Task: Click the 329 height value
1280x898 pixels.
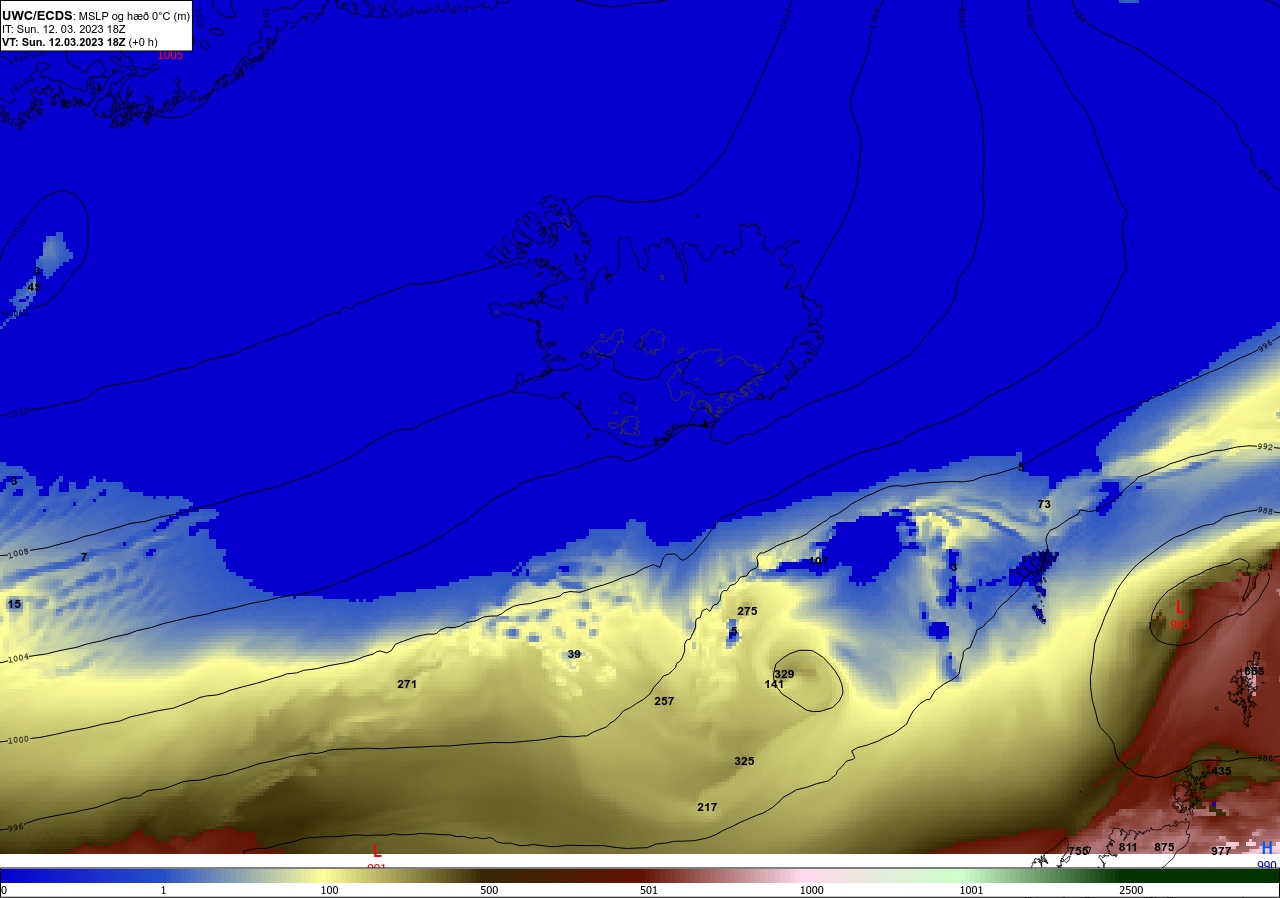Action: (x=784, y=674)
